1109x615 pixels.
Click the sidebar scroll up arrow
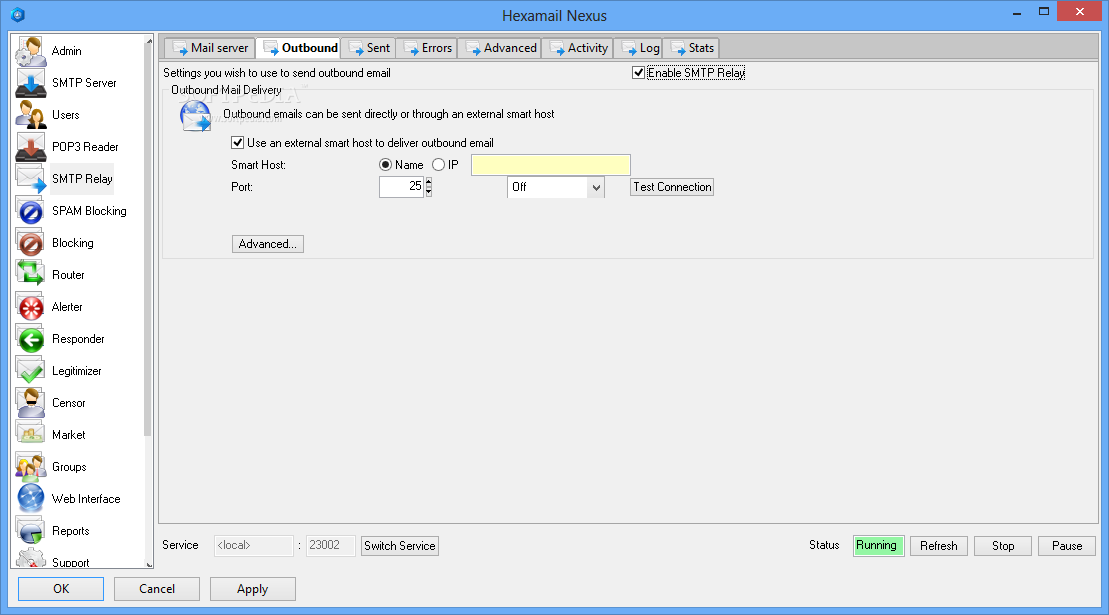click(x=149, y=41)
